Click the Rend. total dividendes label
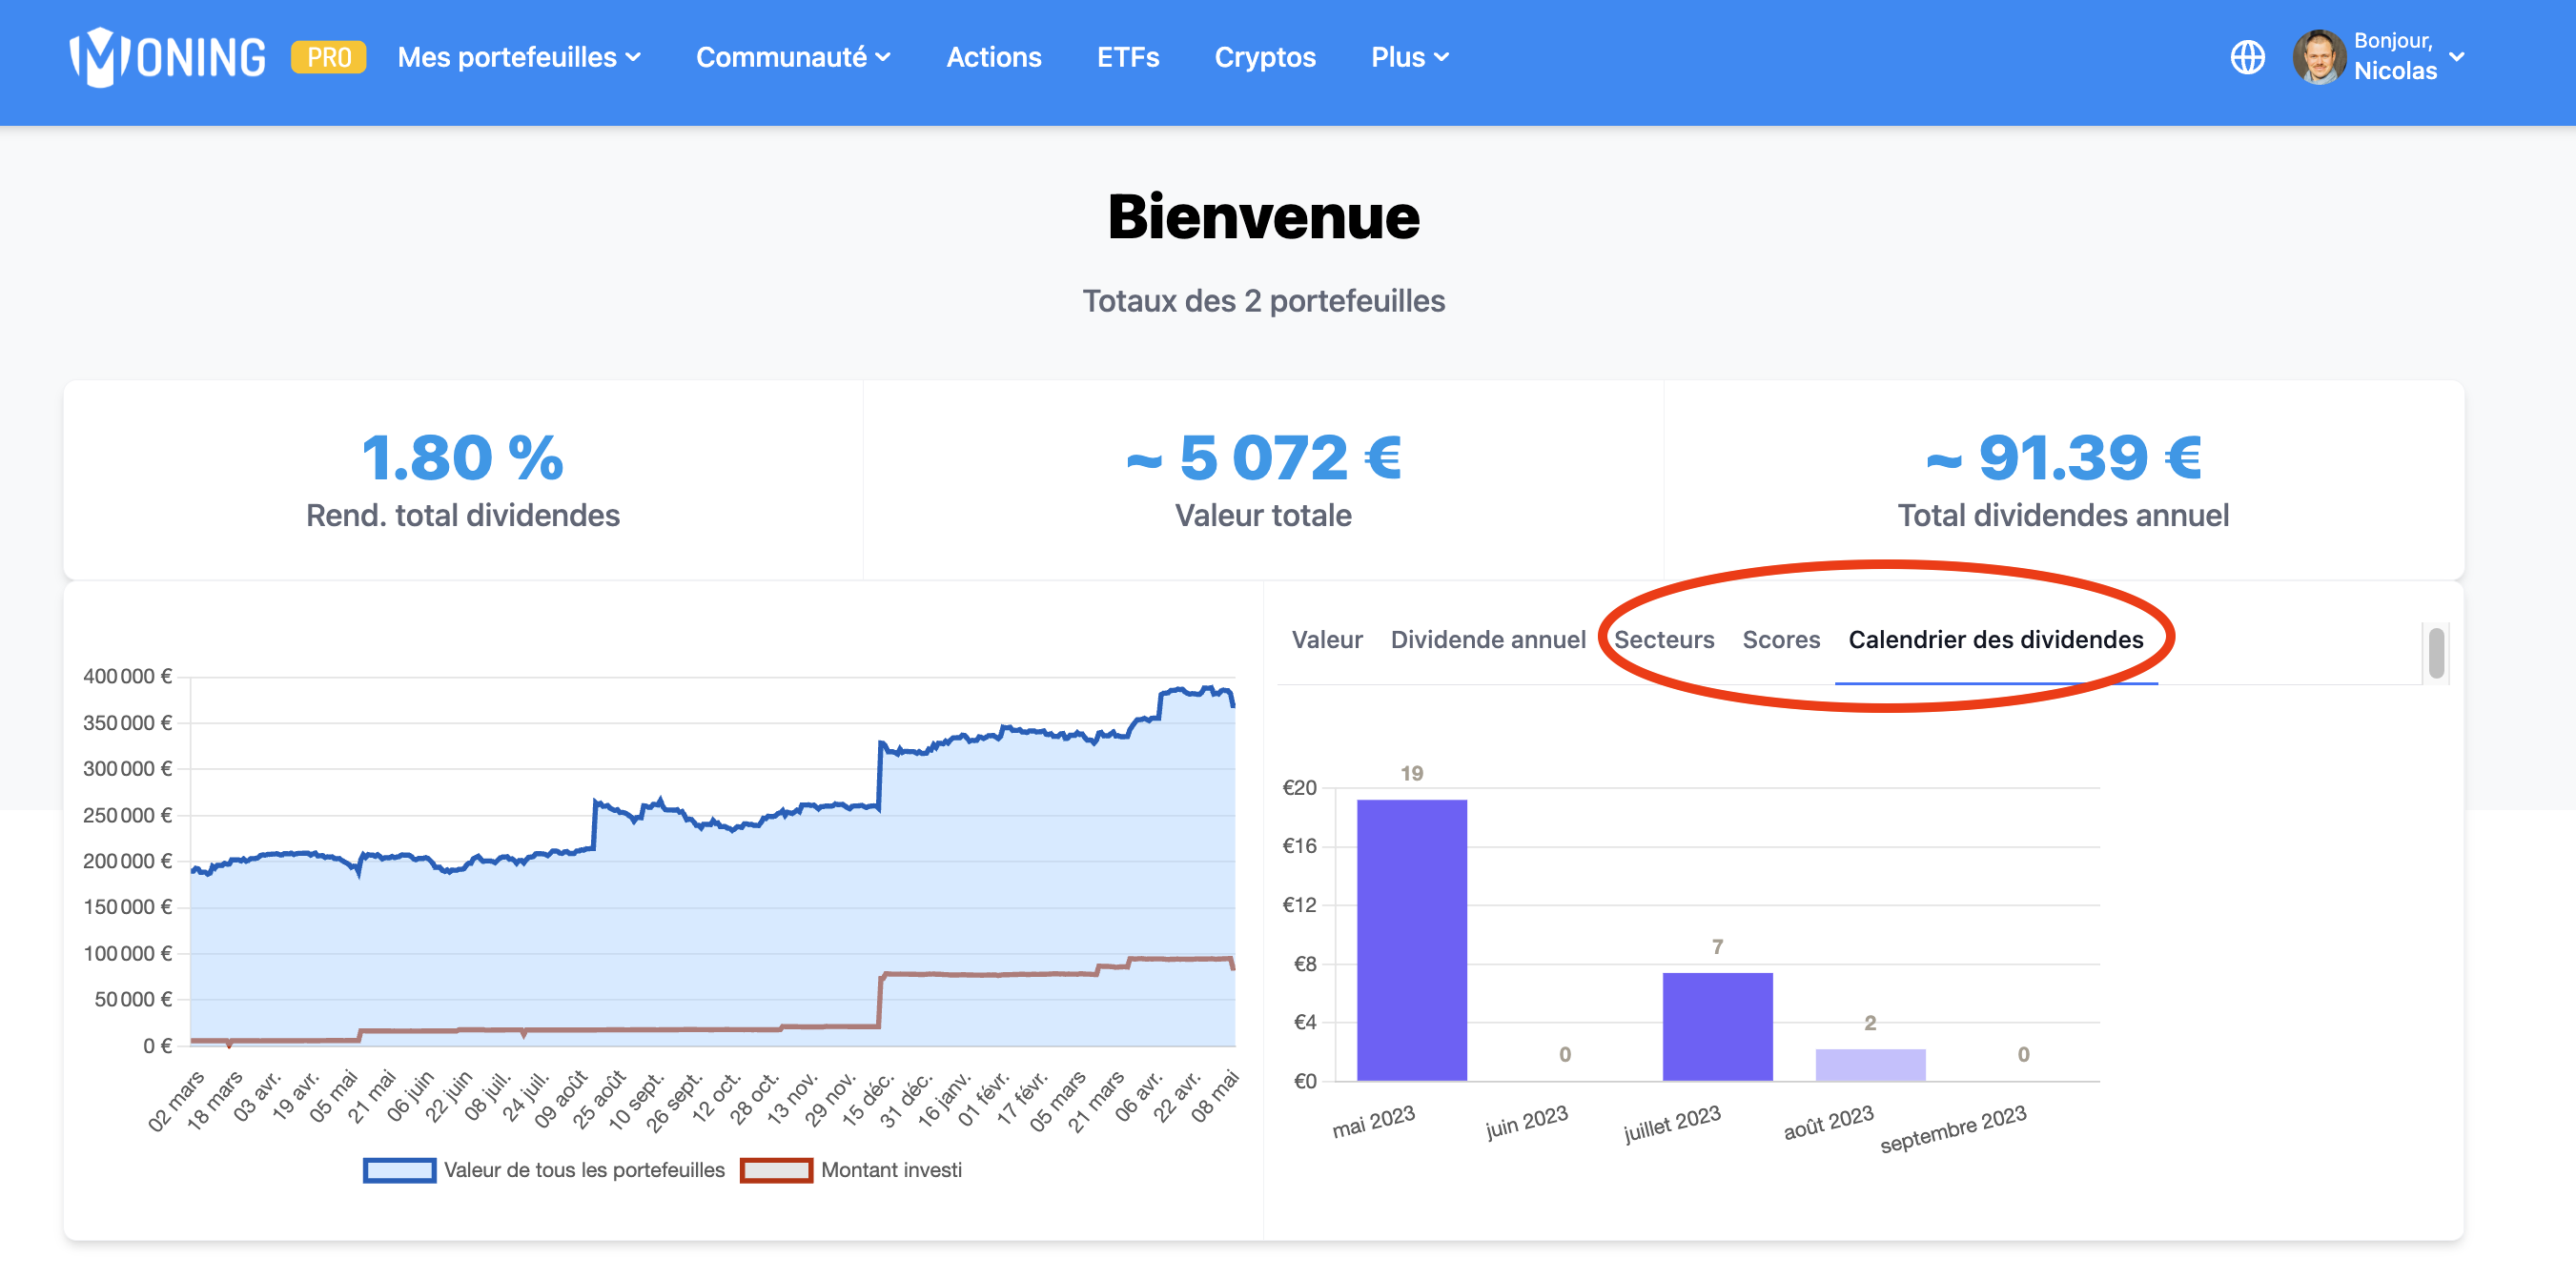 (462, 515)
